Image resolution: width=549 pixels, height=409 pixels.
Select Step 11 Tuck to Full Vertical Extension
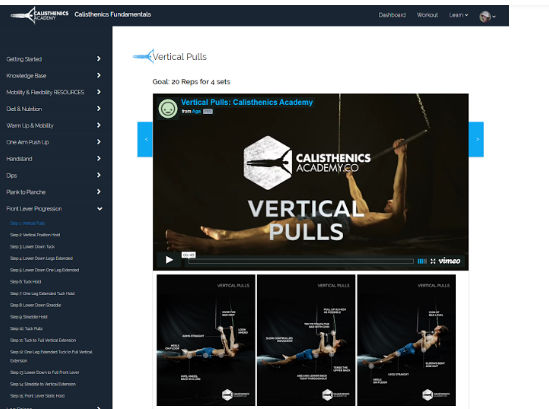pos(43,340)
